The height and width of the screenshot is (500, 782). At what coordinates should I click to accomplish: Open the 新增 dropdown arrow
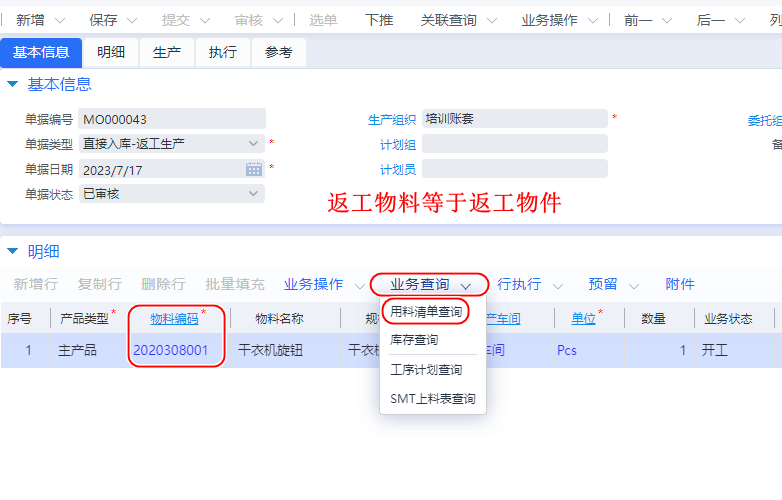click(x=59, y=20)
